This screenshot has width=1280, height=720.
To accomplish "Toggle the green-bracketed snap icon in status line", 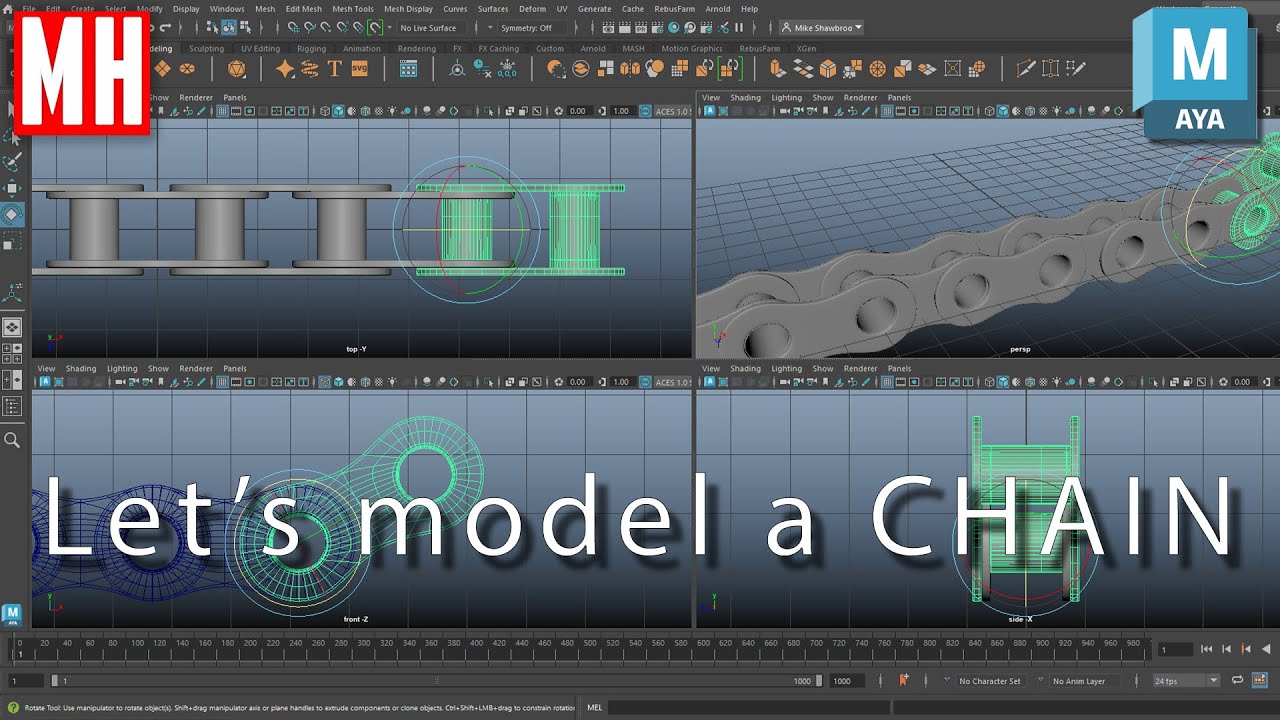I will click(375, 28).
